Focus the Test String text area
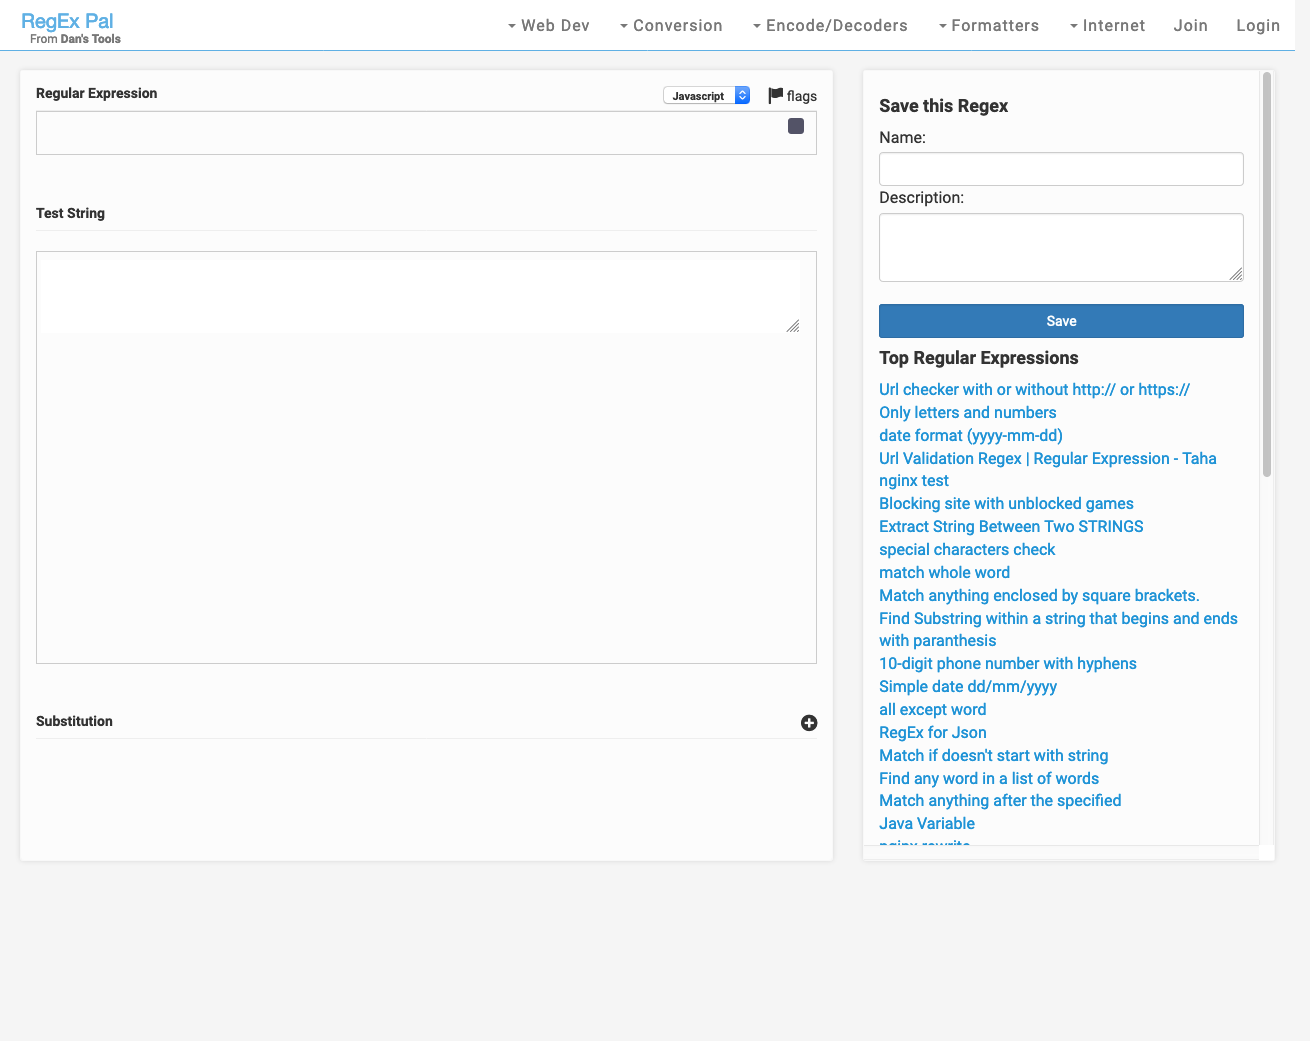Screen dimensions: 1310x1041 pyautogui.click(x=420, y=296)
